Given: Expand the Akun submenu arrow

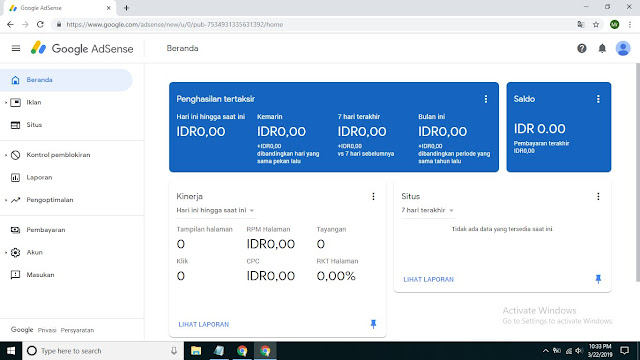Looking at the screenshot, I should coord(6,252).
